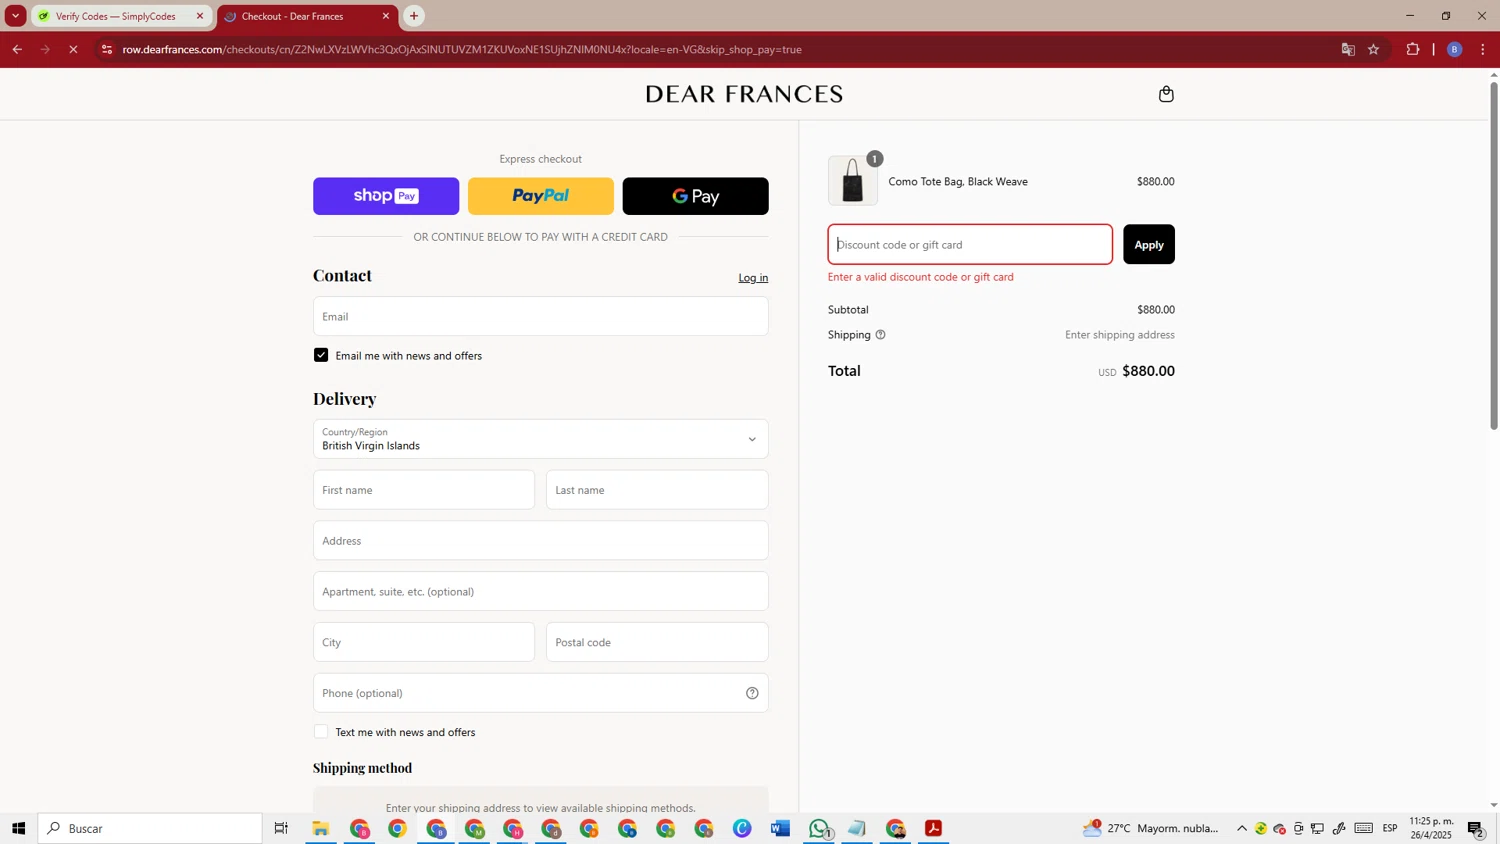Open File Explorer from the taskbar
This screenshot has width=1500, height=844.
[321, 828]
